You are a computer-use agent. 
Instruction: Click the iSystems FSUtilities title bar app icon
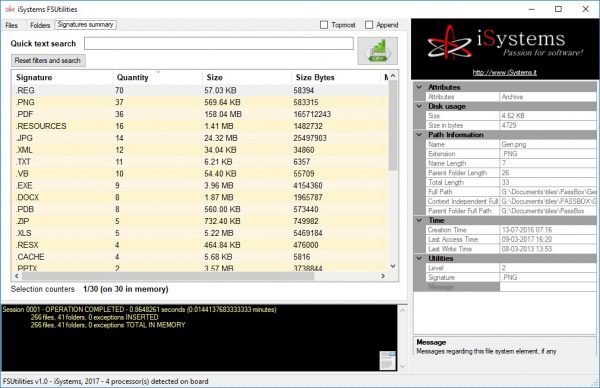(10, 9)
